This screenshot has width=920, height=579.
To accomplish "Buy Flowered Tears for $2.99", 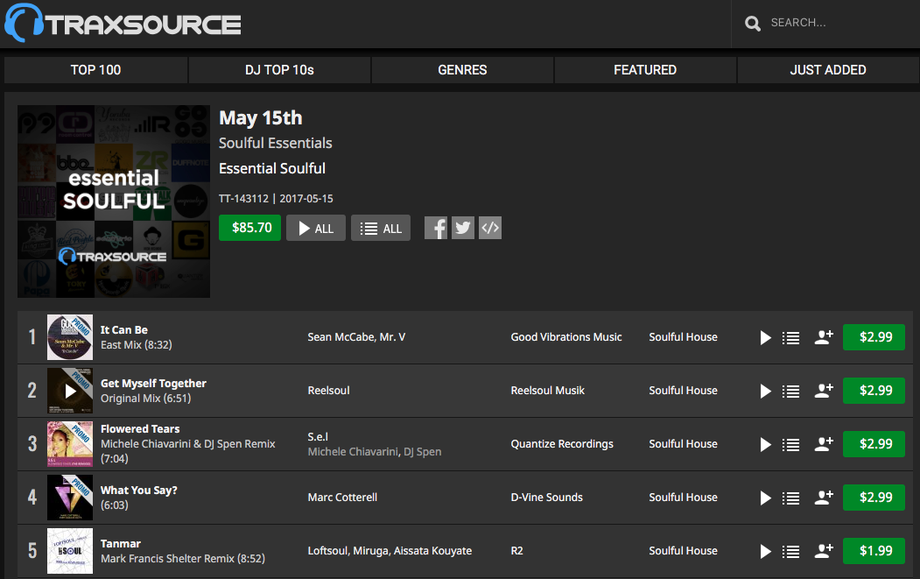I will tap(874, 444).
